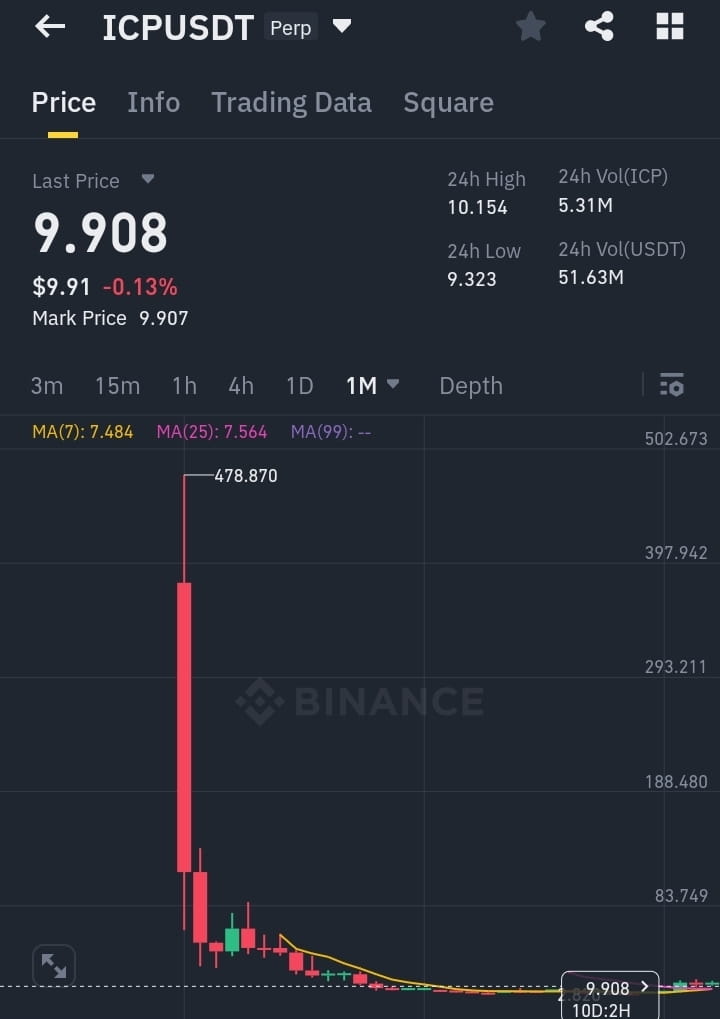Screen dimensions: 720x1019
Task: Click the 9.908 current price tag arrow
Action: (x=645, y=987)
